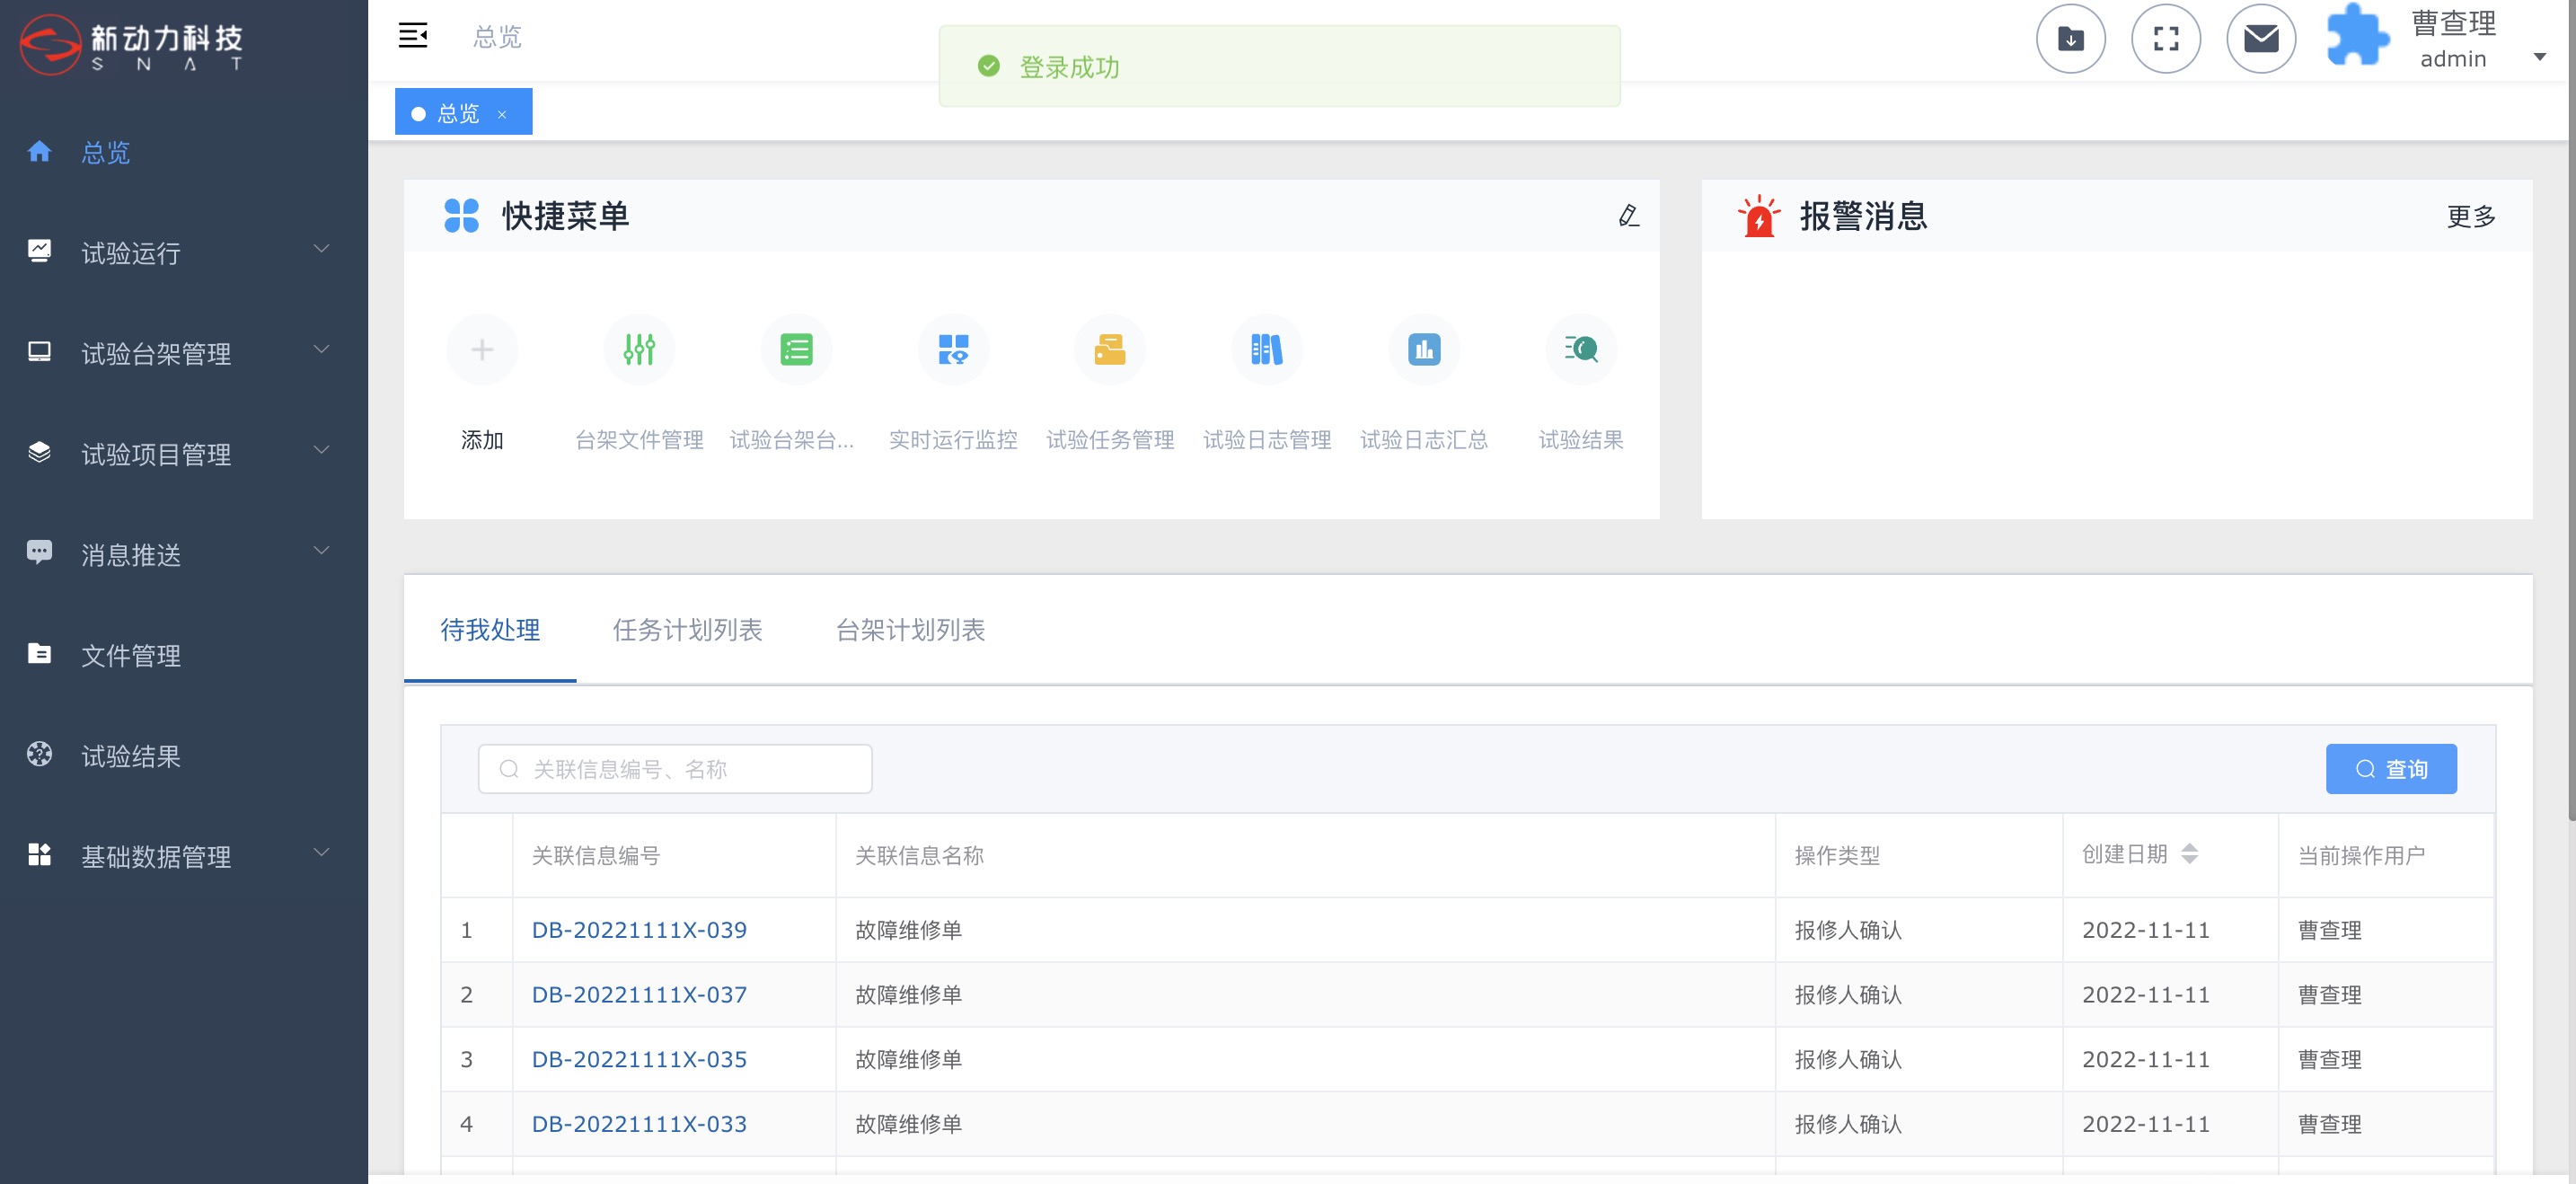The height and width of the screenshot is (1184, 2576).
Task: Close the 总览 page tab
Action: click(502, 114)
